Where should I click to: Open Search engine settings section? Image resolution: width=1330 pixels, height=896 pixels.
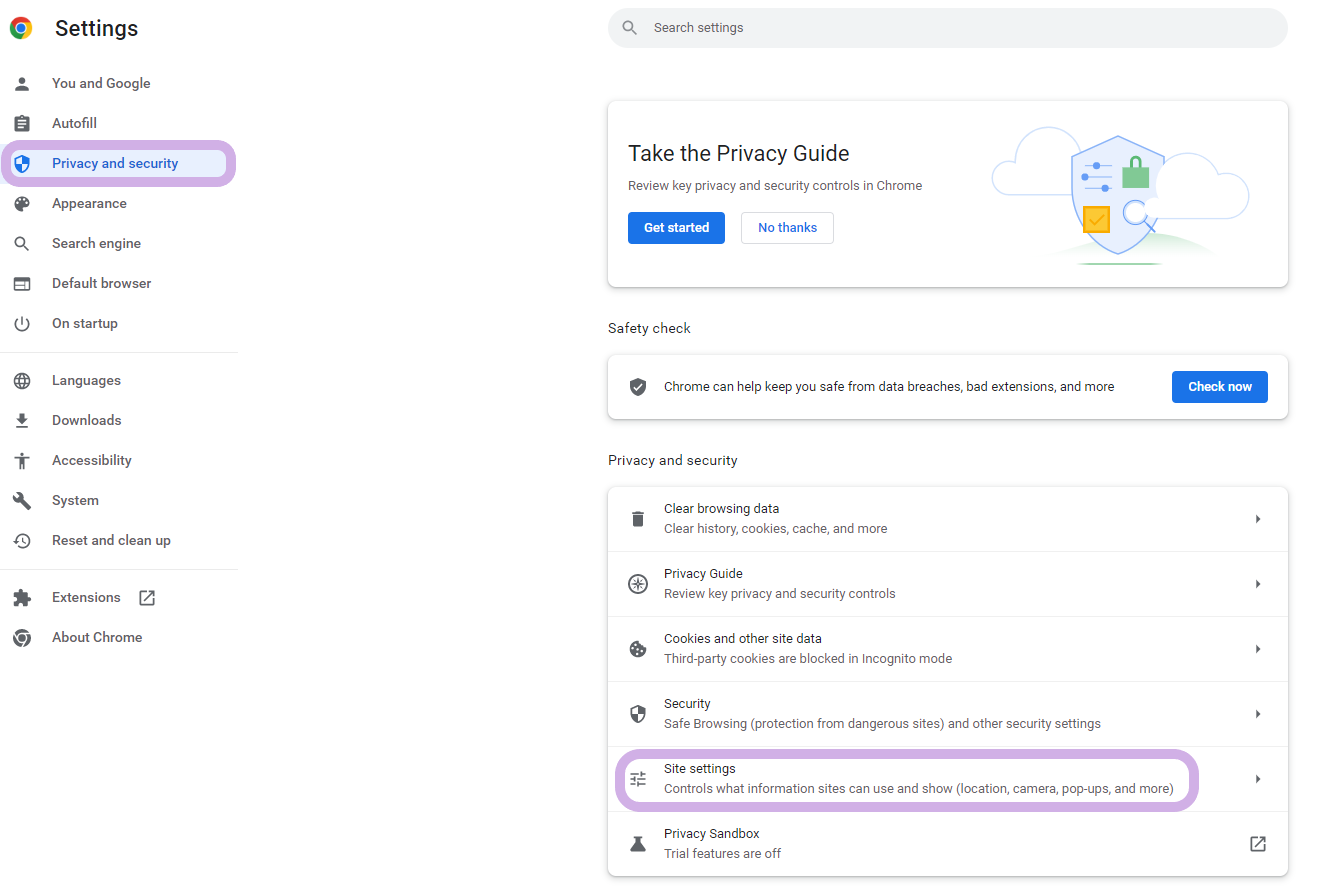pyautogui.click(x=96, y=244)
